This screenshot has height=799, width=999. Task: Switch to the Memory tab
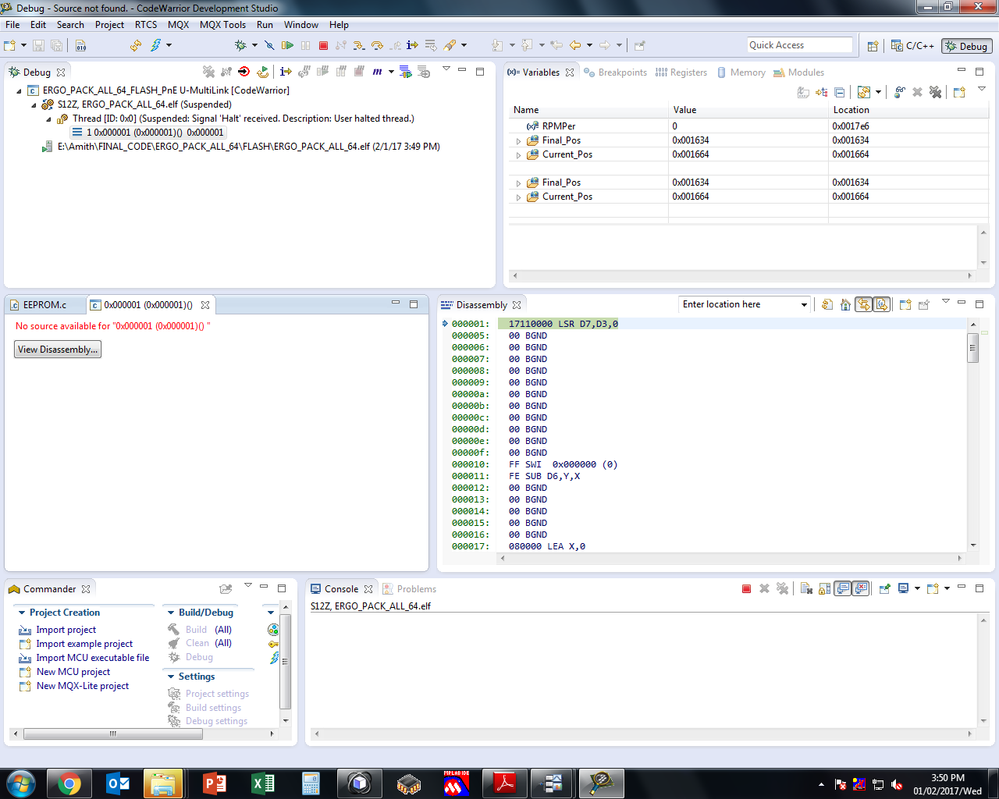pos(741,73)
